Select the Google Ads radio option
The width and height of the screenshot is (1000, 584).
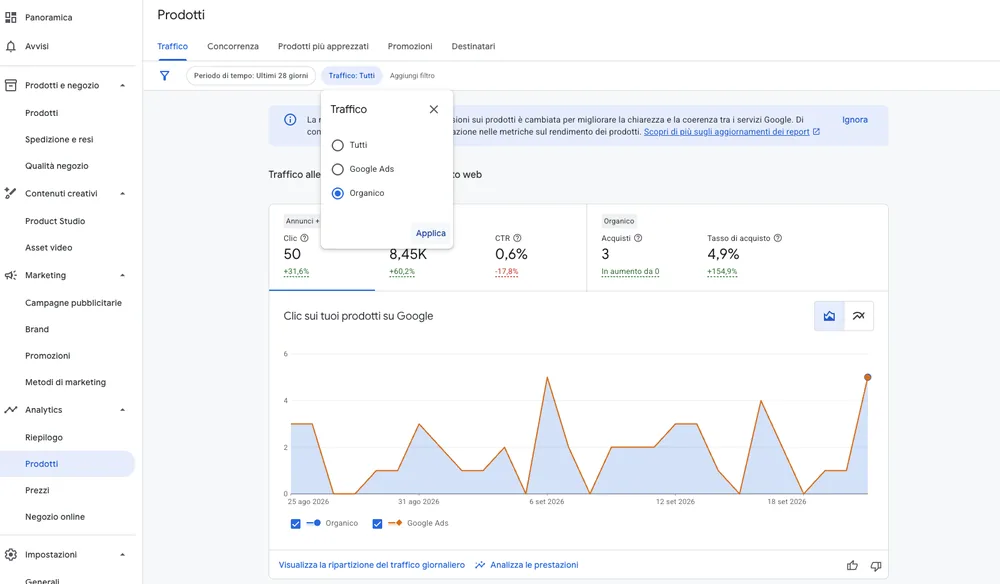pyautogui.click(x=337, y=169)
